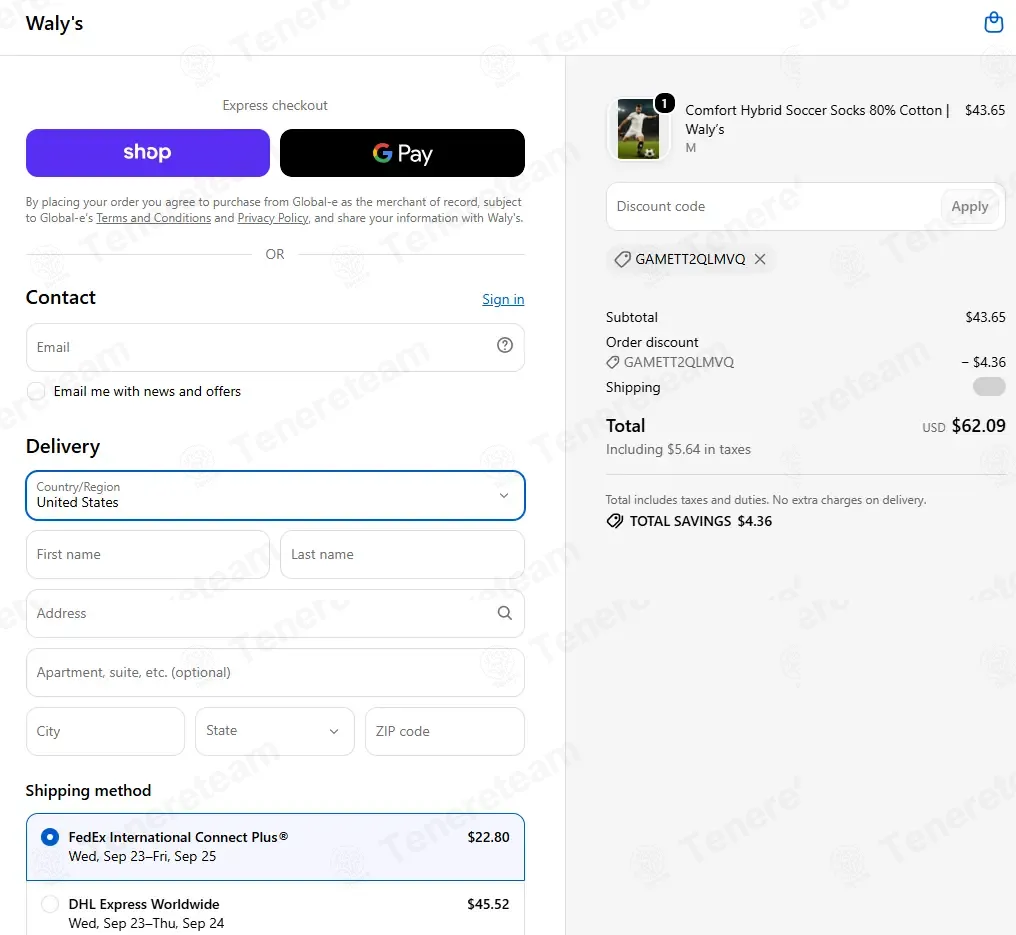
Task: Open the shopping bag cart icon
Action: pos(993,22)
